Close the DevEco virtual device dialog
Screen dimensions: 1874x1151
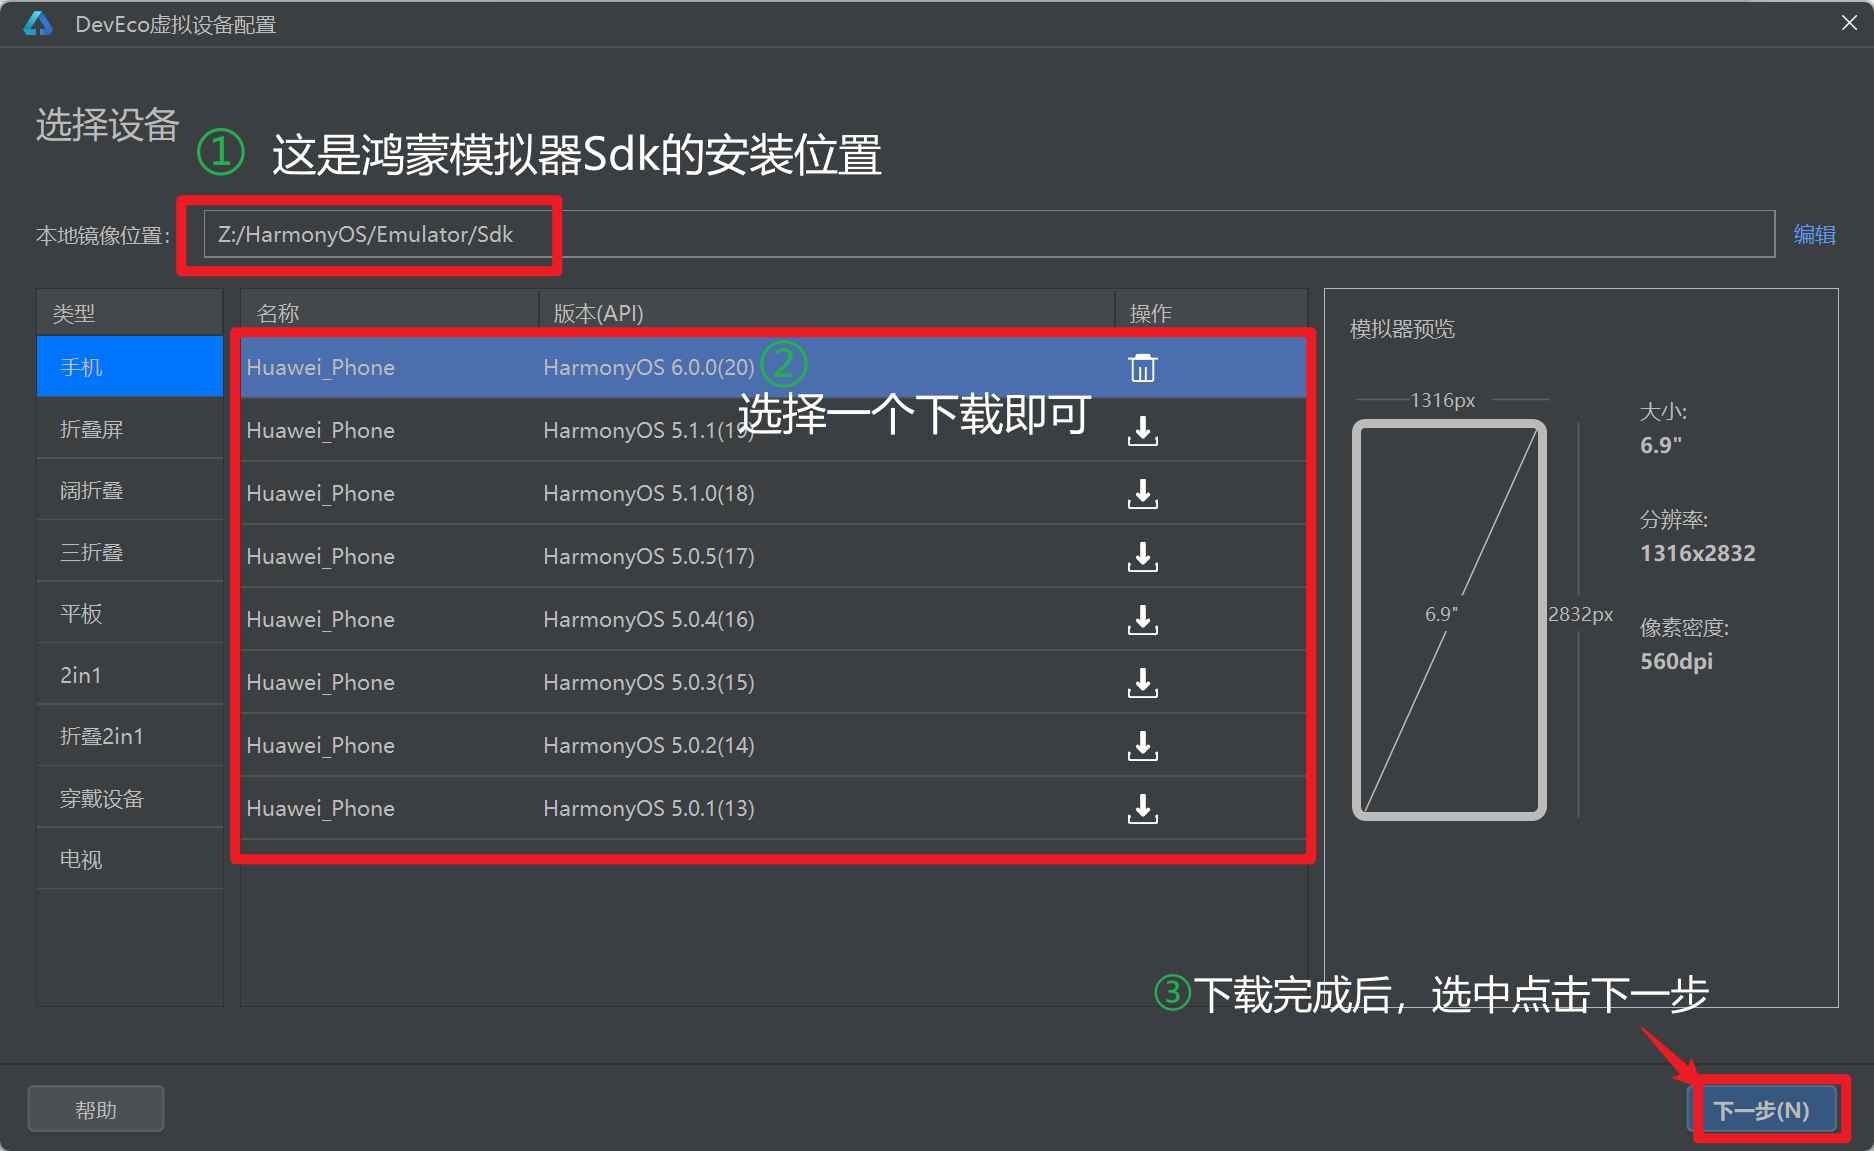1849,23
